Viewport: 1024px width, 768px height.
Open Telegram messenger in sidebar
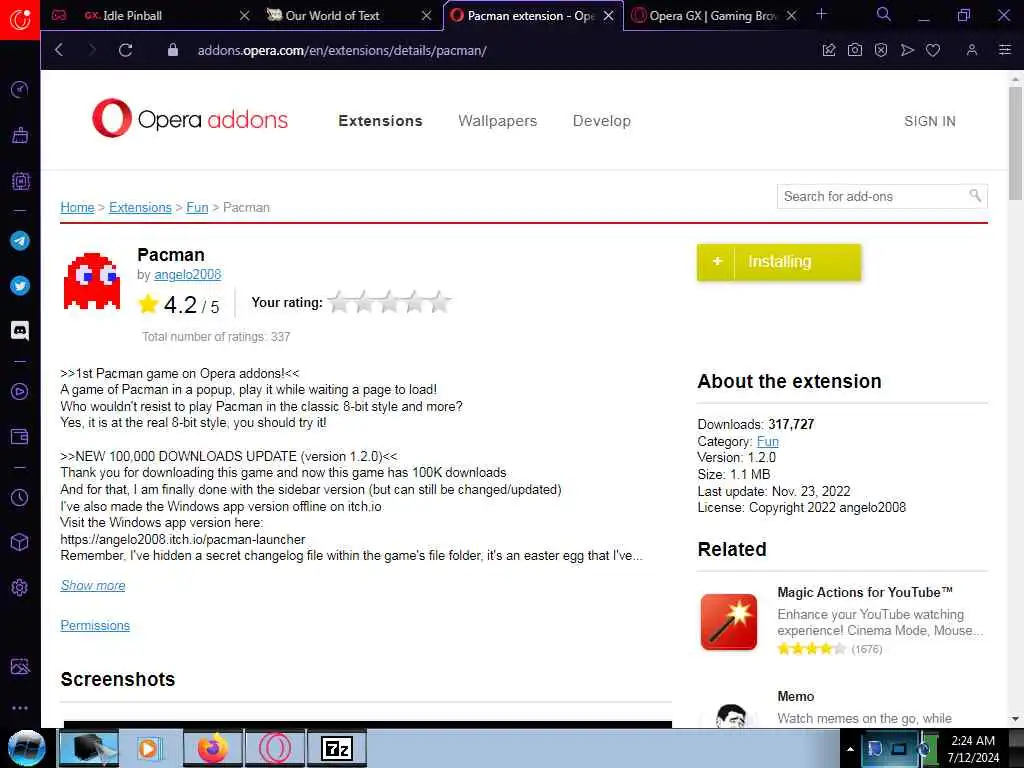click(x=20, y=240)
